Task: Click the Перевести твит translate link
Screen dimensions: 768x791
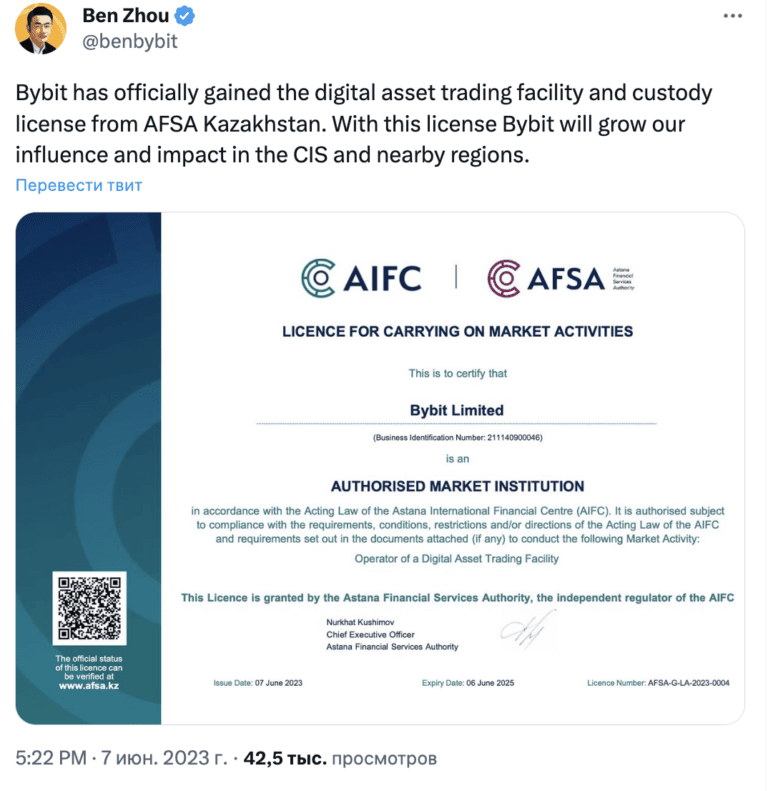Action: 79,185
